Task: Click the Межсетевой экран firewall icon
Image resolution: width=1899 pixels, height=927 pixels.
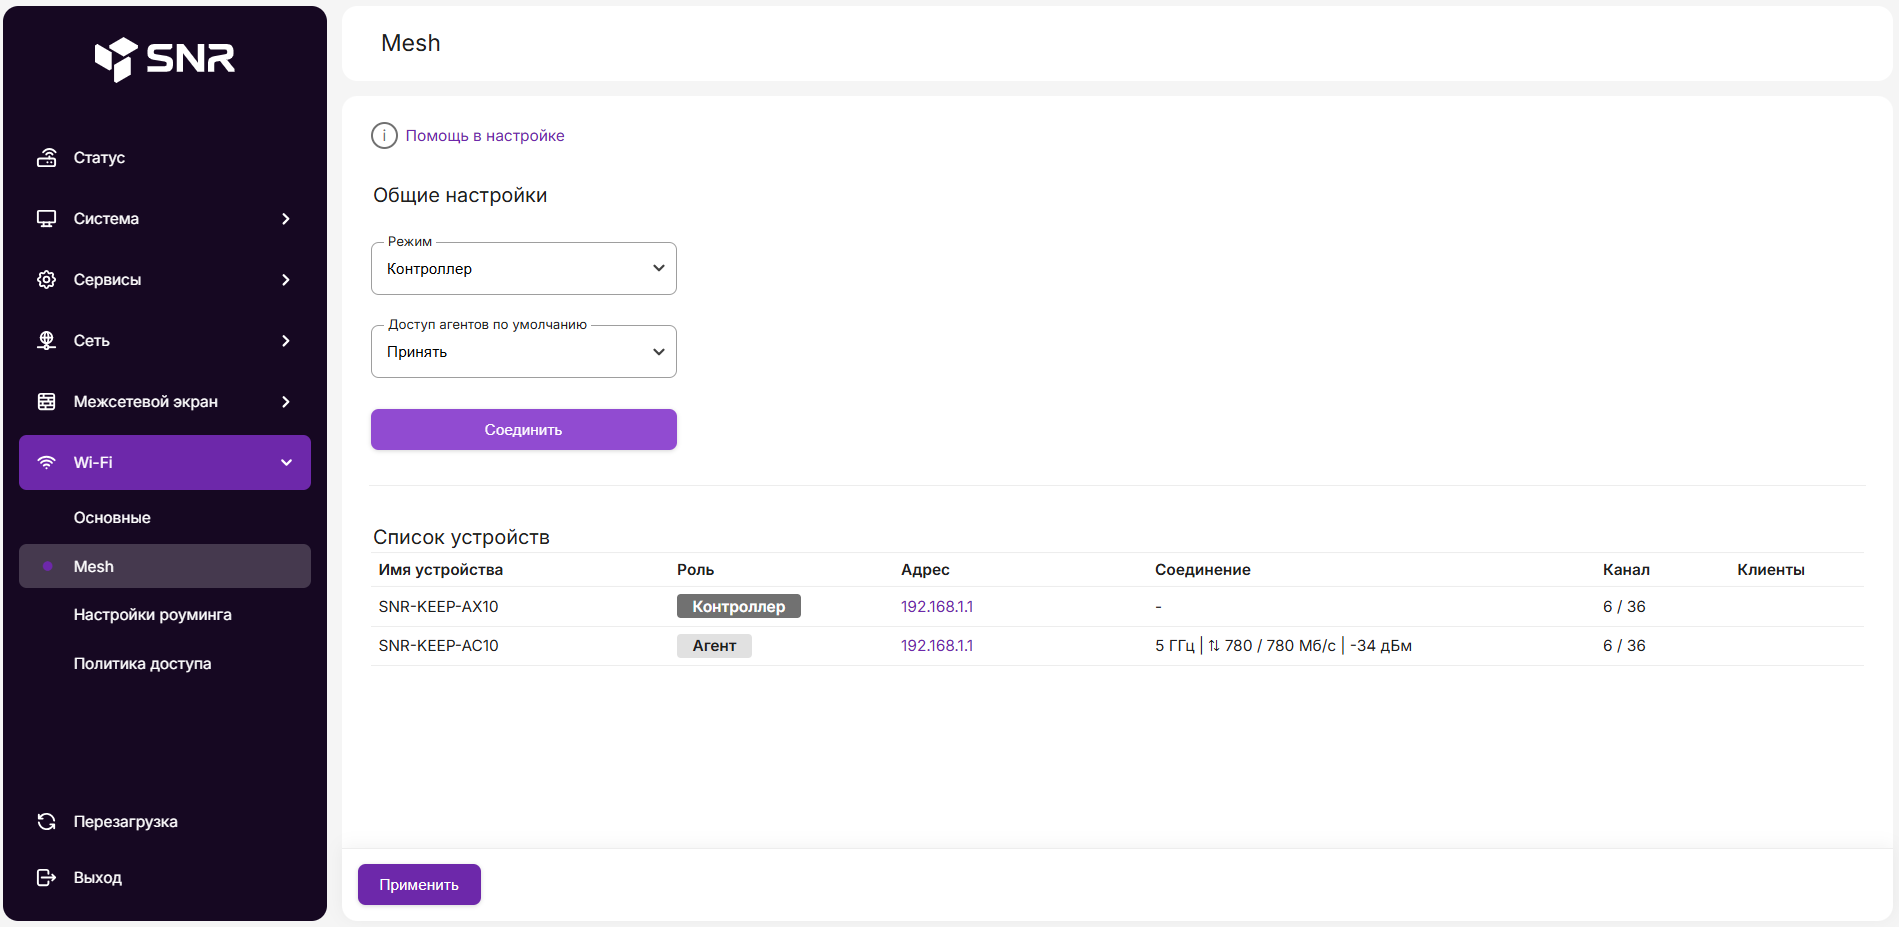Action: pos(46,402)
